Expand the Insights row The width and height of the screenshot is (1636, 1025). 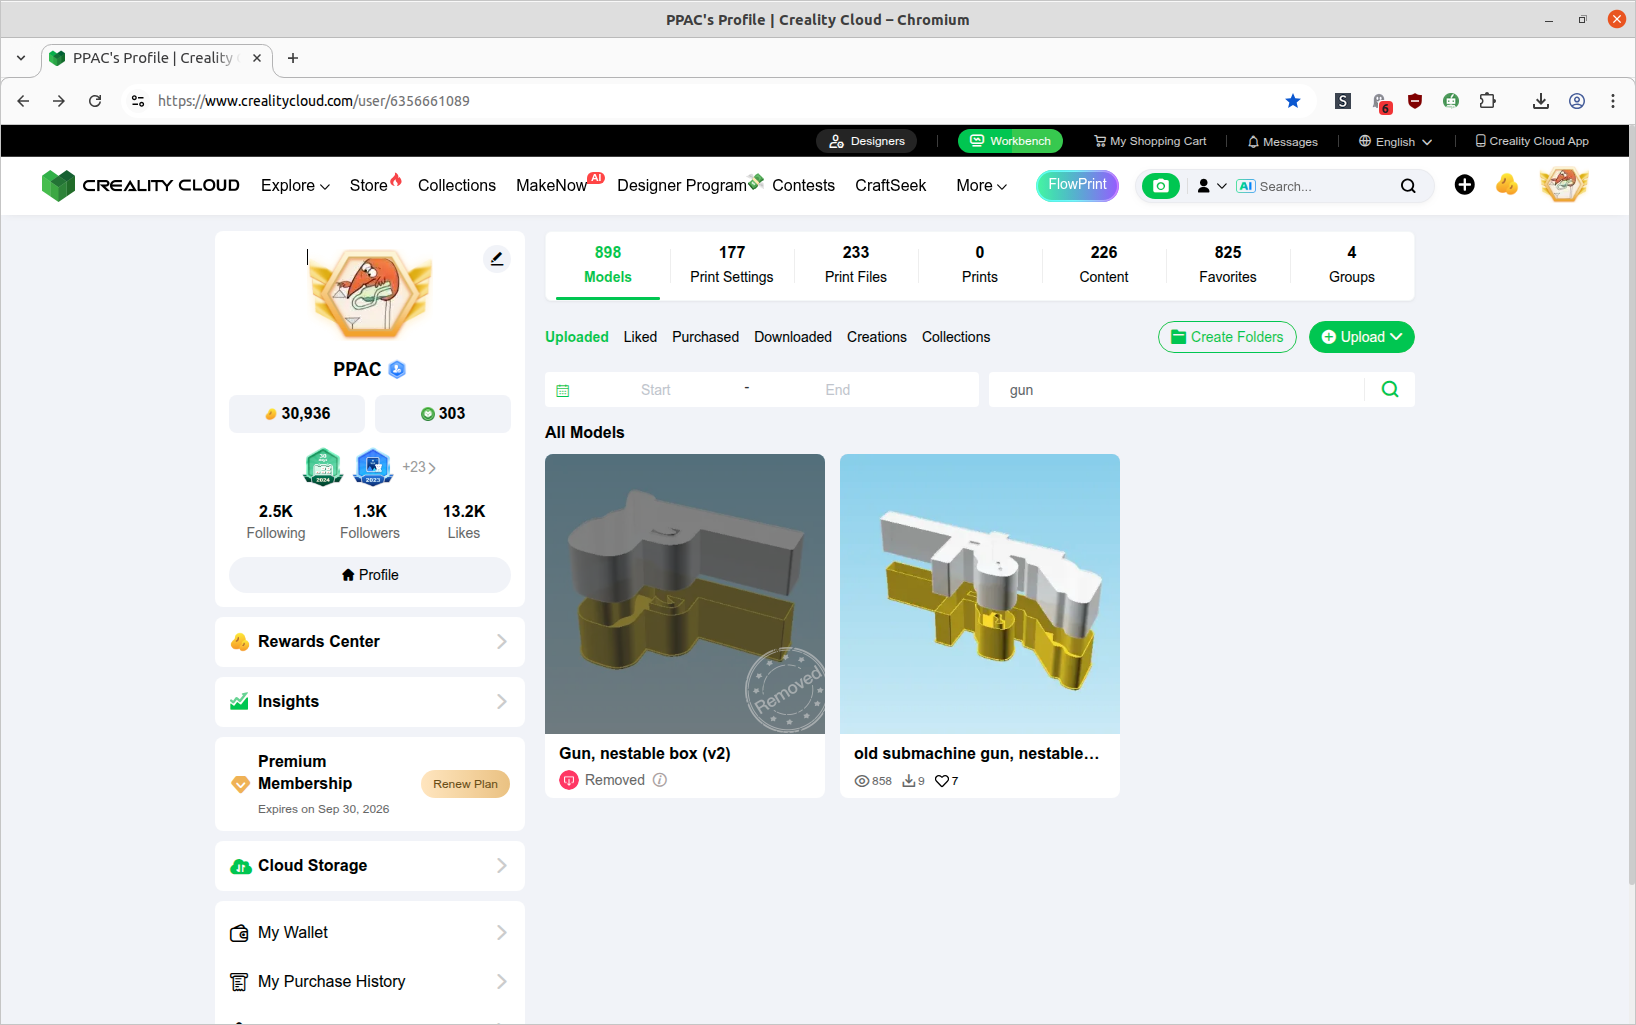click(x=370, y=702)
